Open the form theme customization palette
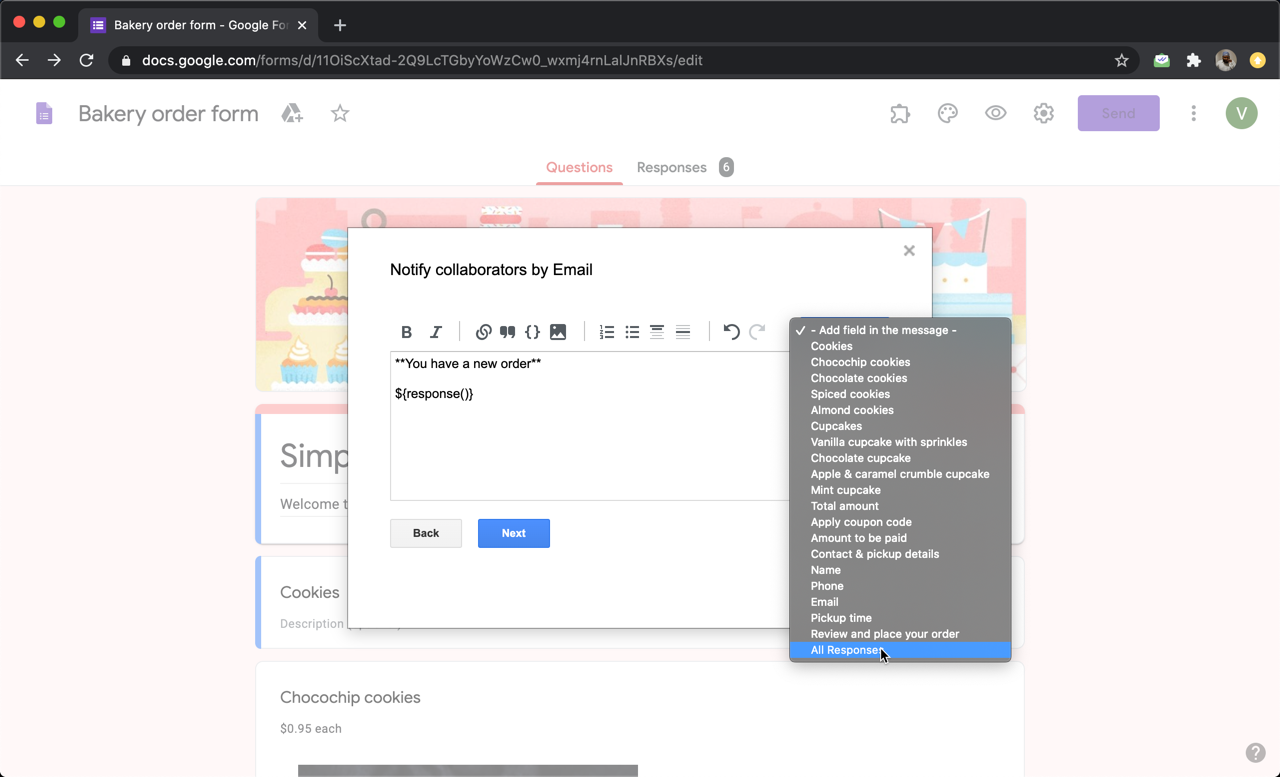The height and width of the screenshot is (777, 1280). point(947,113)
